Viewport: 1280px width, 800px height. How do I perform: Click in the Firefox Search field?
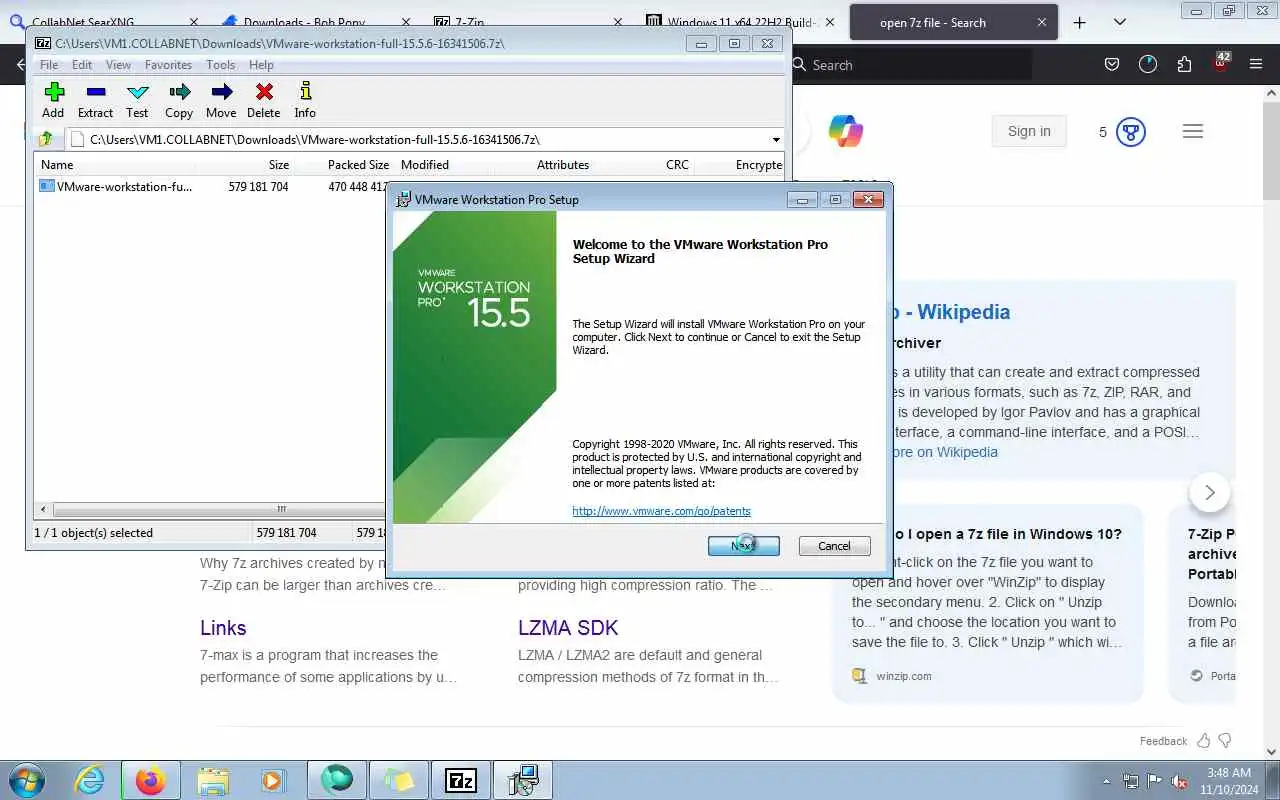click(910, 65)
